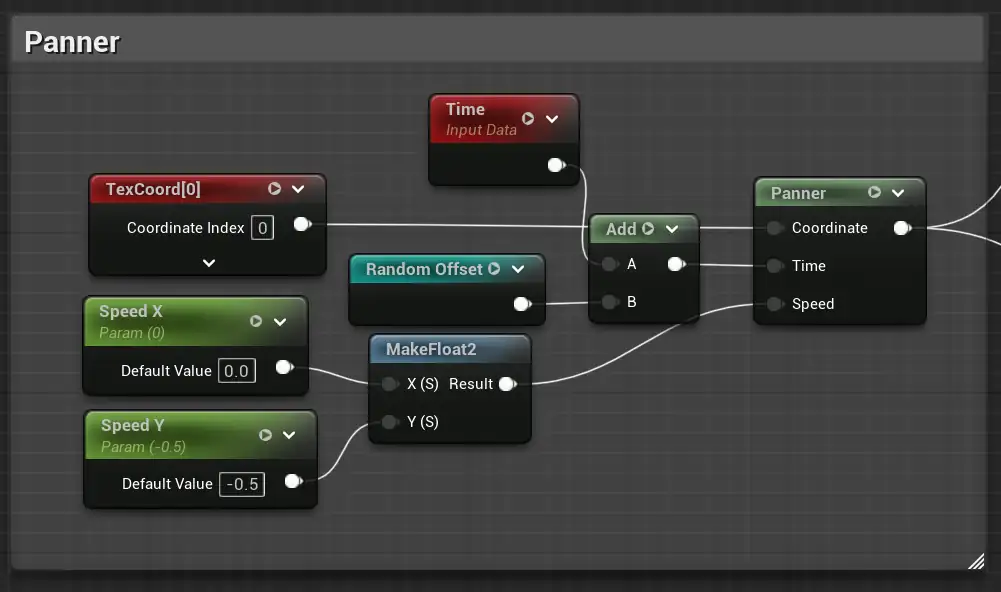The width and height of the screenshot is (1001, 592).
Task: Click the MakeFloat2 Y (S) input pin
Action: point(389,421)
